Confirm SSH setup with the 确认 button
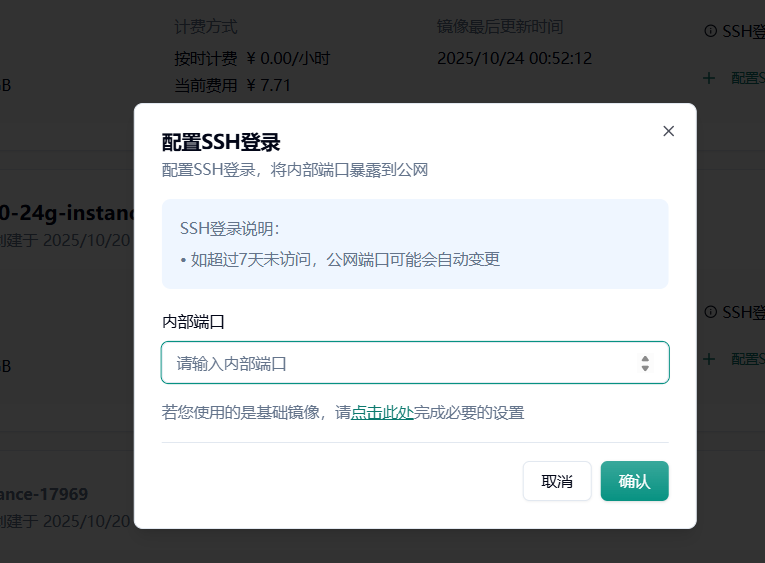Screen dimensions: 765x563 (634, 481)
